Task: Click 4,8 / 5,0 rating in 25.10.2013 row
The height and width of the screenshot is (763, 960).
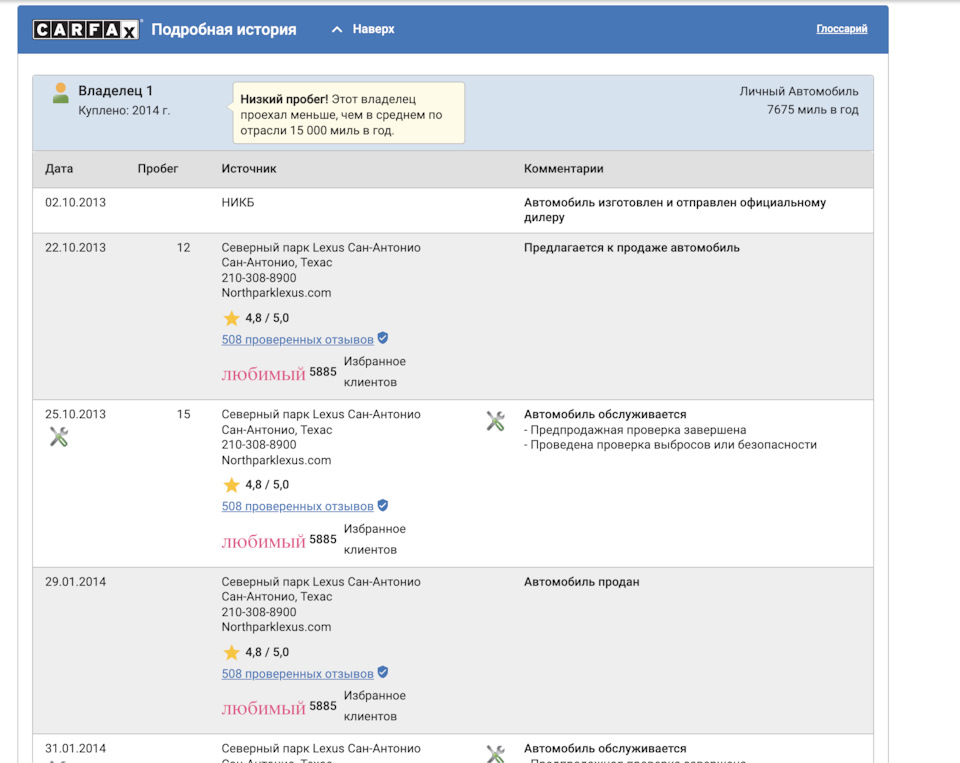Action: [267, 484]
